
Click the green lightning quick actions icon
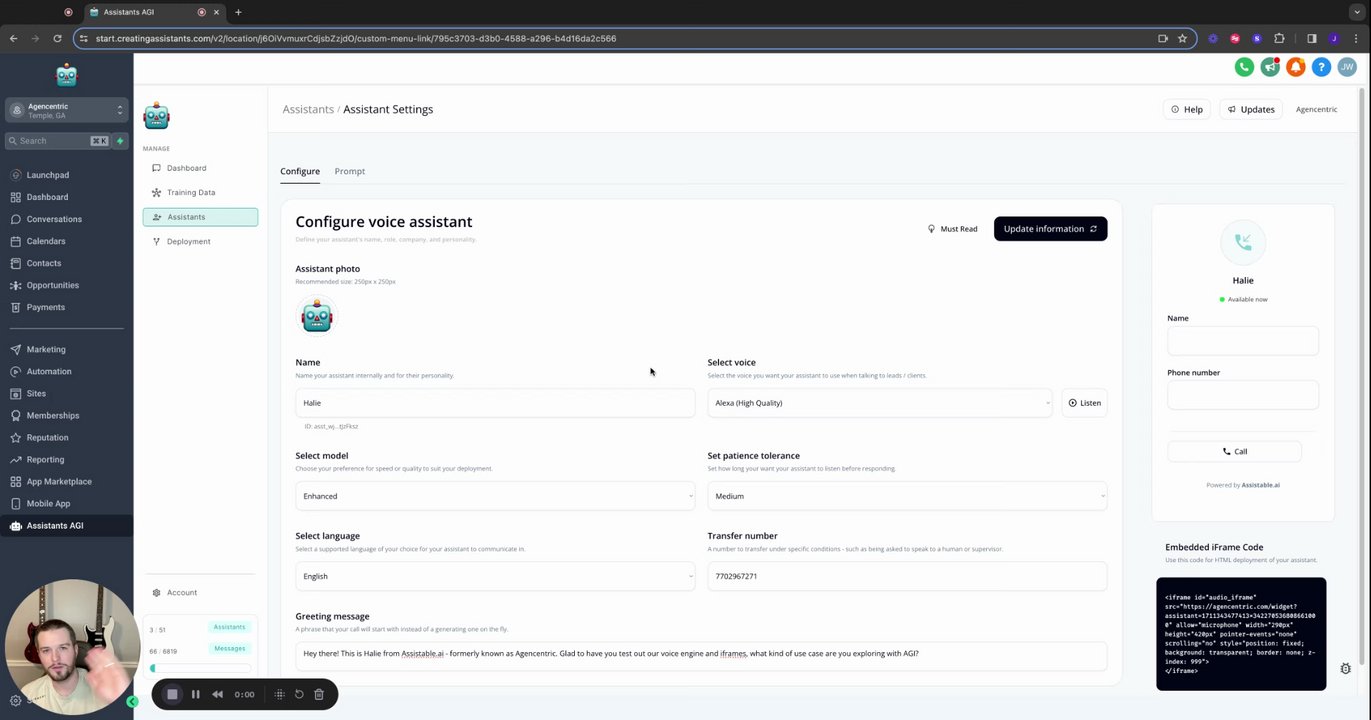(x=120, y=141)
